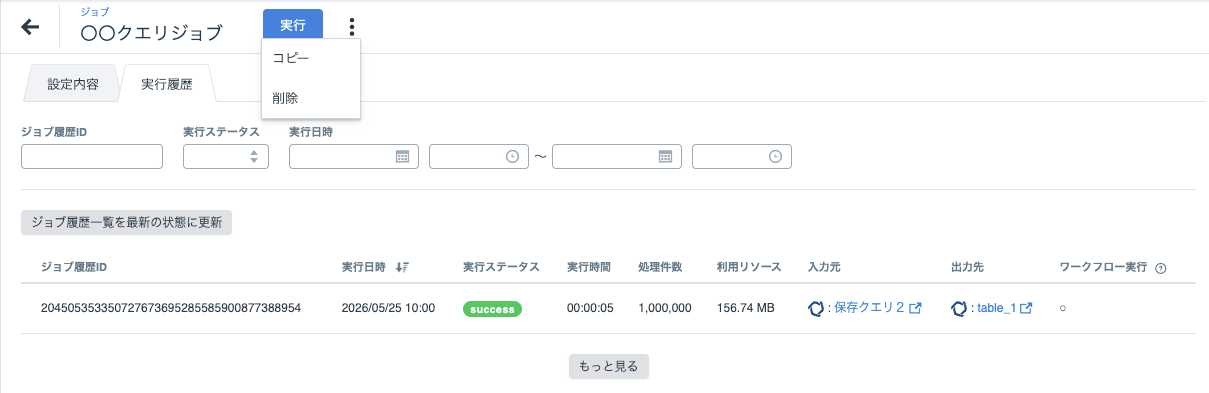Screen dimensions: 1209x393
Task: Go back using the left arrow icon
Action: click(x=31, y=27)
